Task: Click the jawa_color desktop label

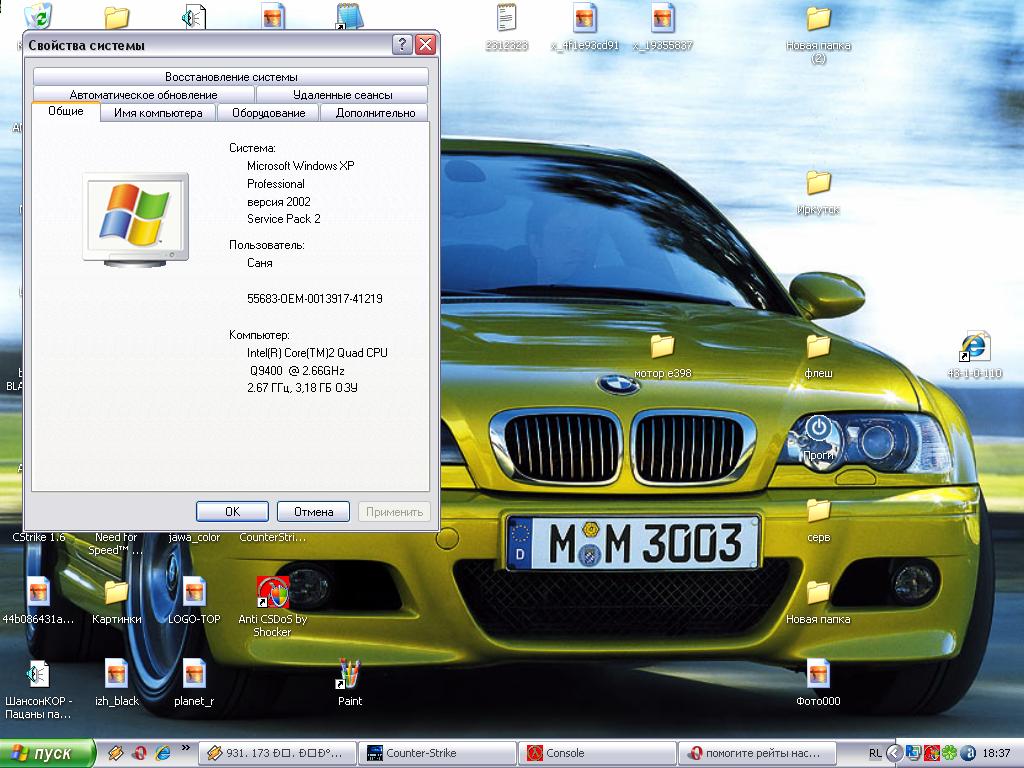Action: click(194, 537)
